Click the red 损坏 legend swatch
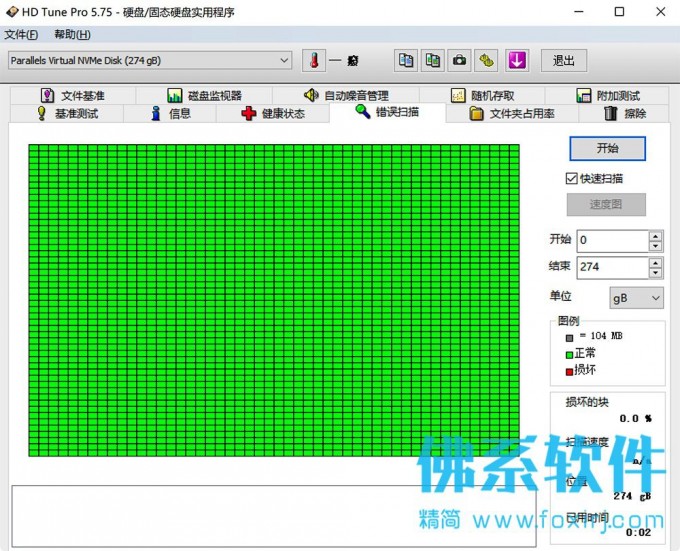 (x=569, y=372)
